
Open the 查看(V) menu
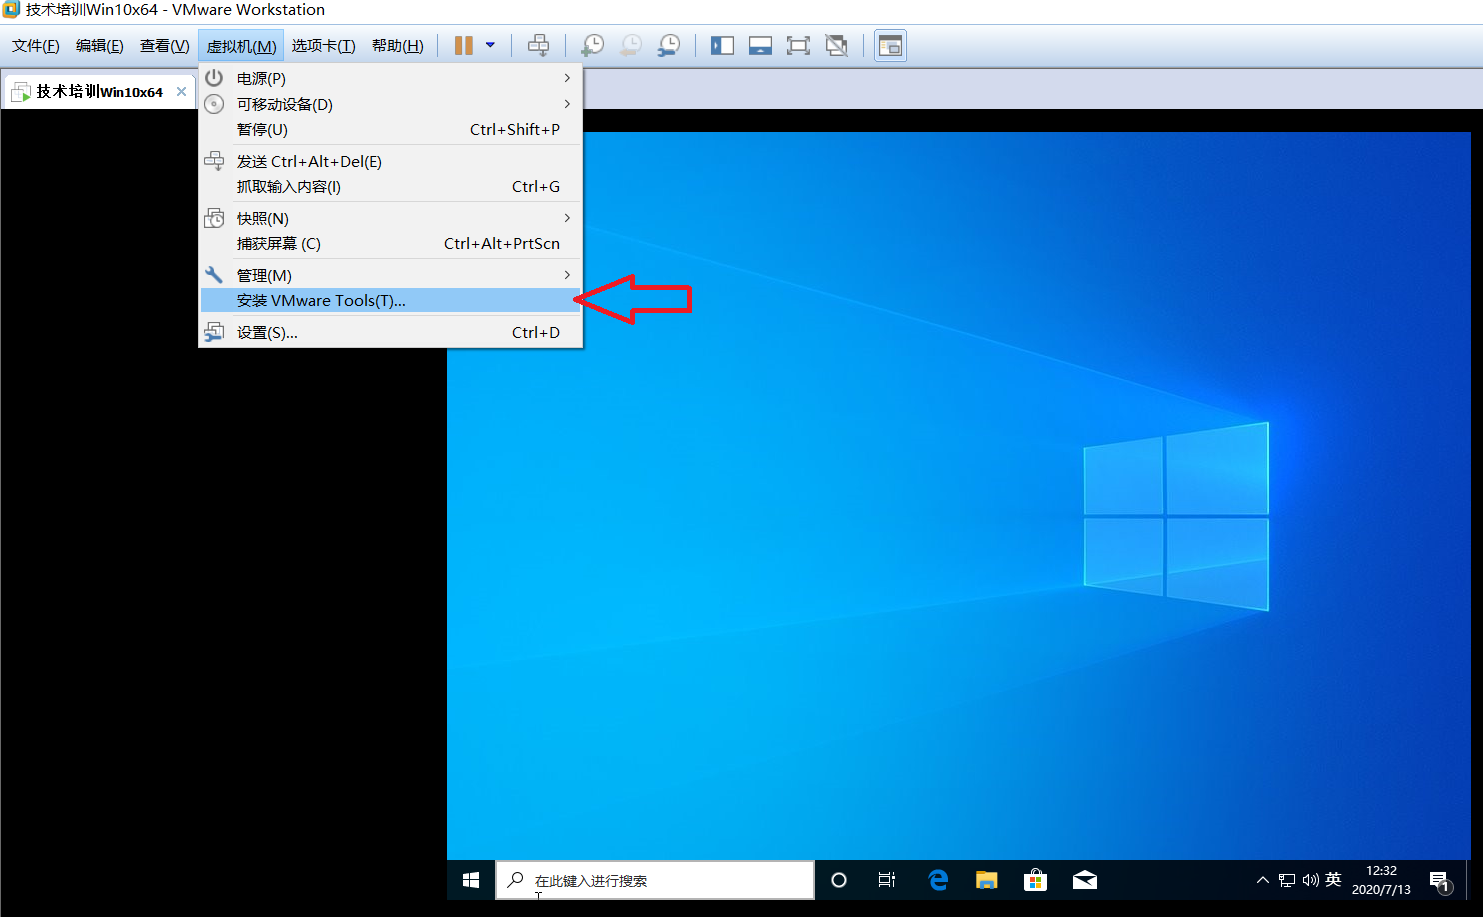(x=165, y=46)
